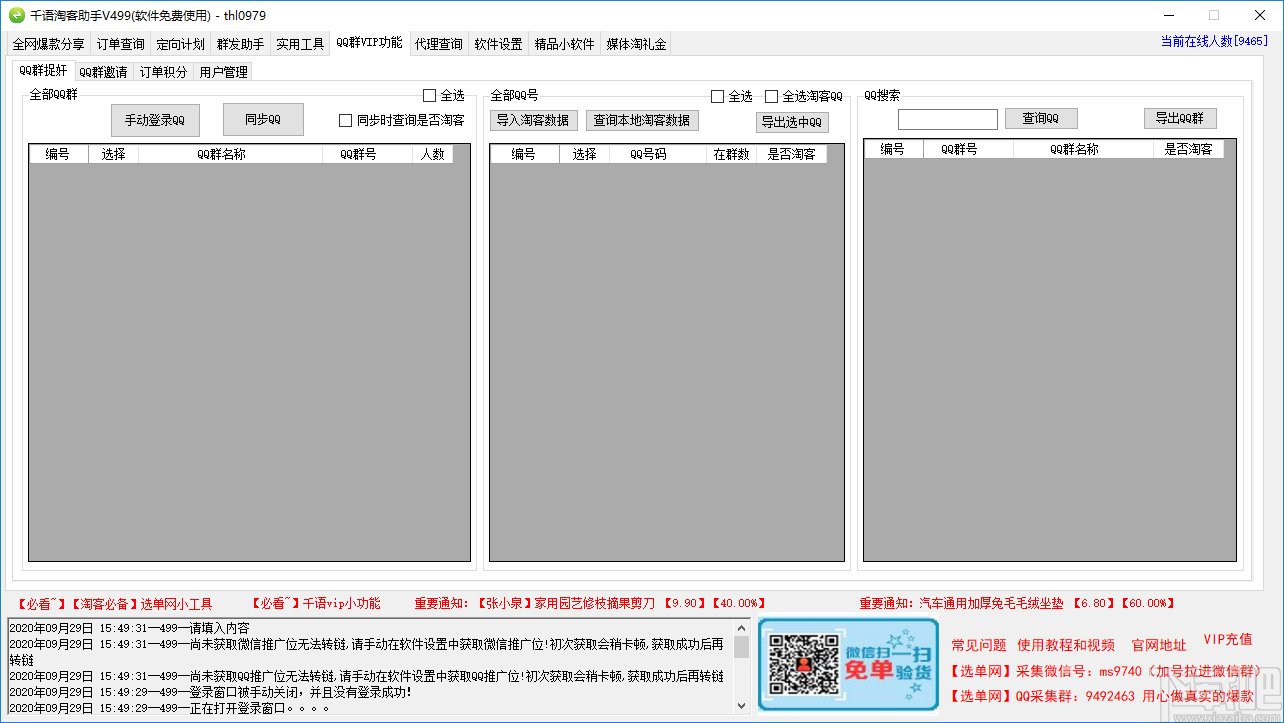Screen dimensions: 1284x723
Task: Click 是否淘客 header in QQ搜索 table
Action: point(1188,149)
